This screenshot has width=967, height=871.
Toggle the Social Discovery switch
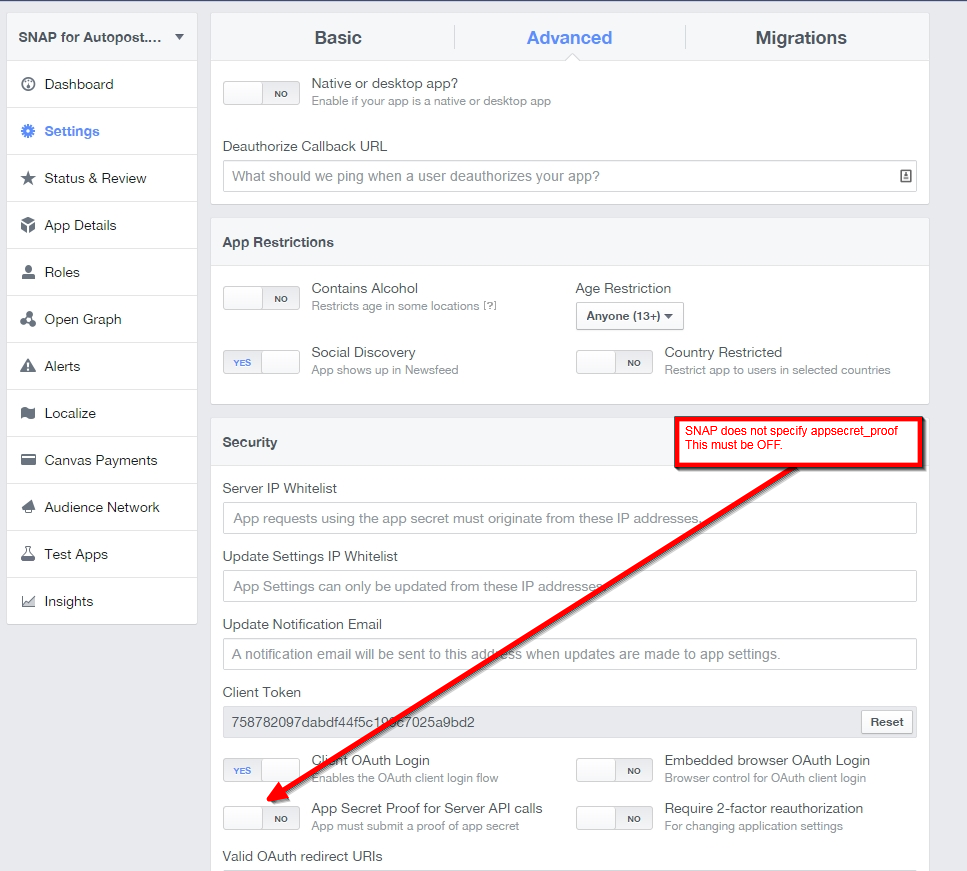coord(261,362)
